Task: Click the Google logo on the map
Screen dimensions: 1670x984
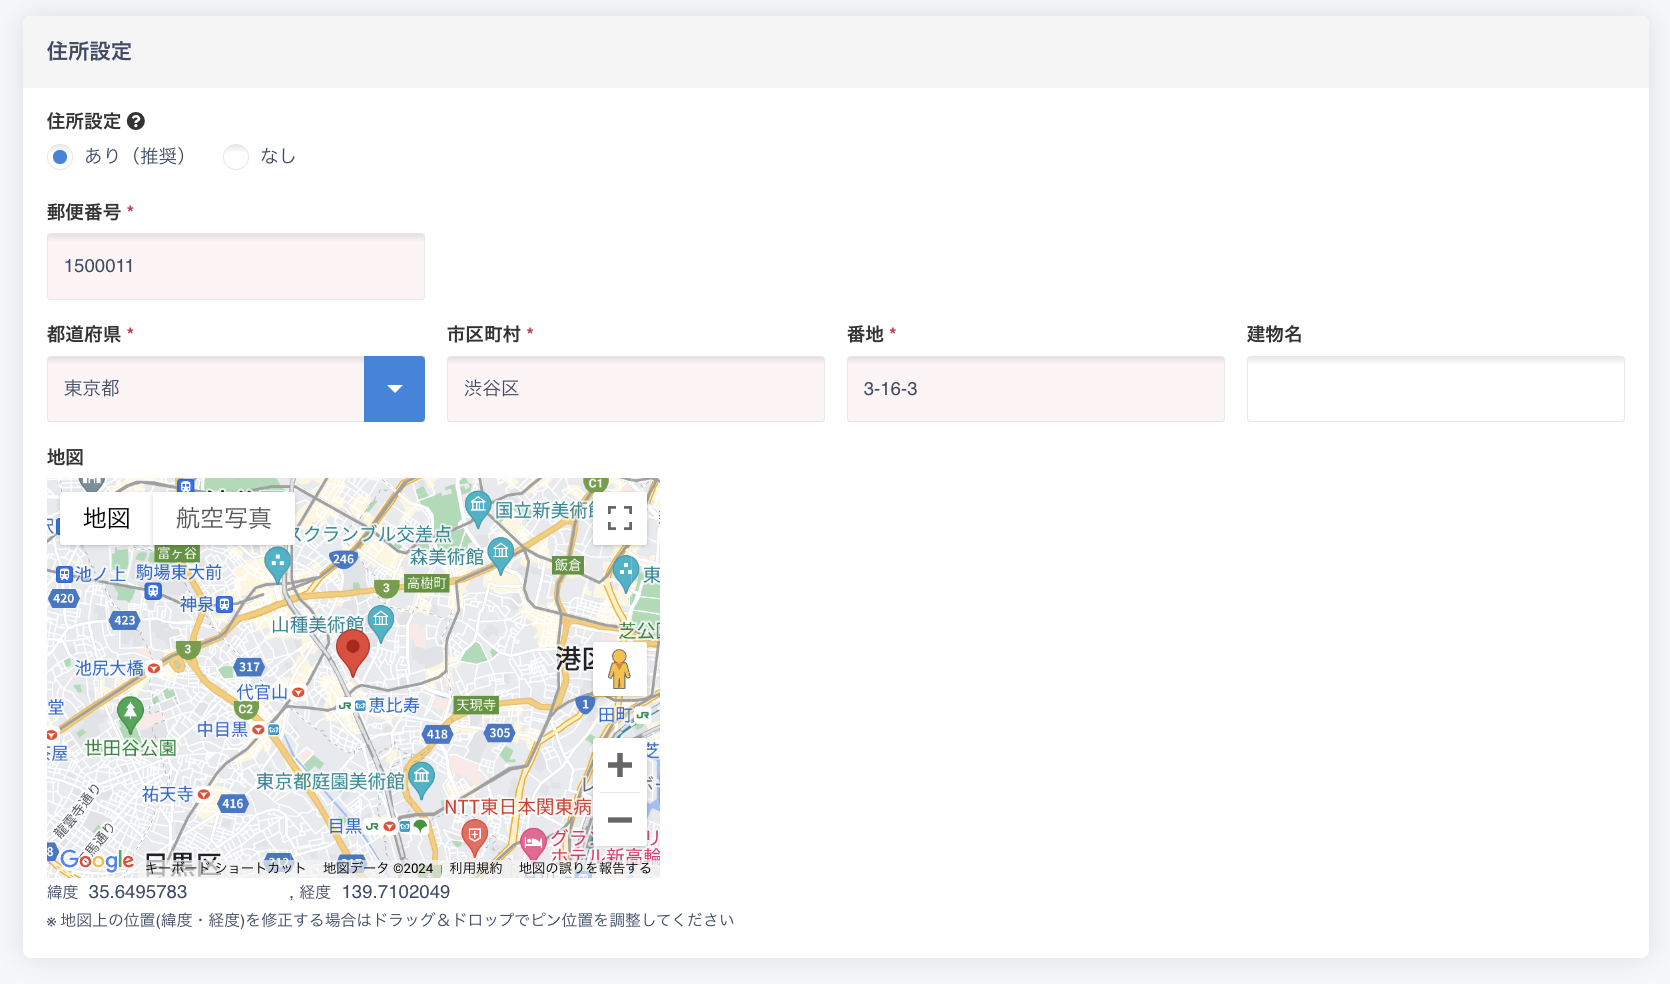Action: [x=96, y=859]
